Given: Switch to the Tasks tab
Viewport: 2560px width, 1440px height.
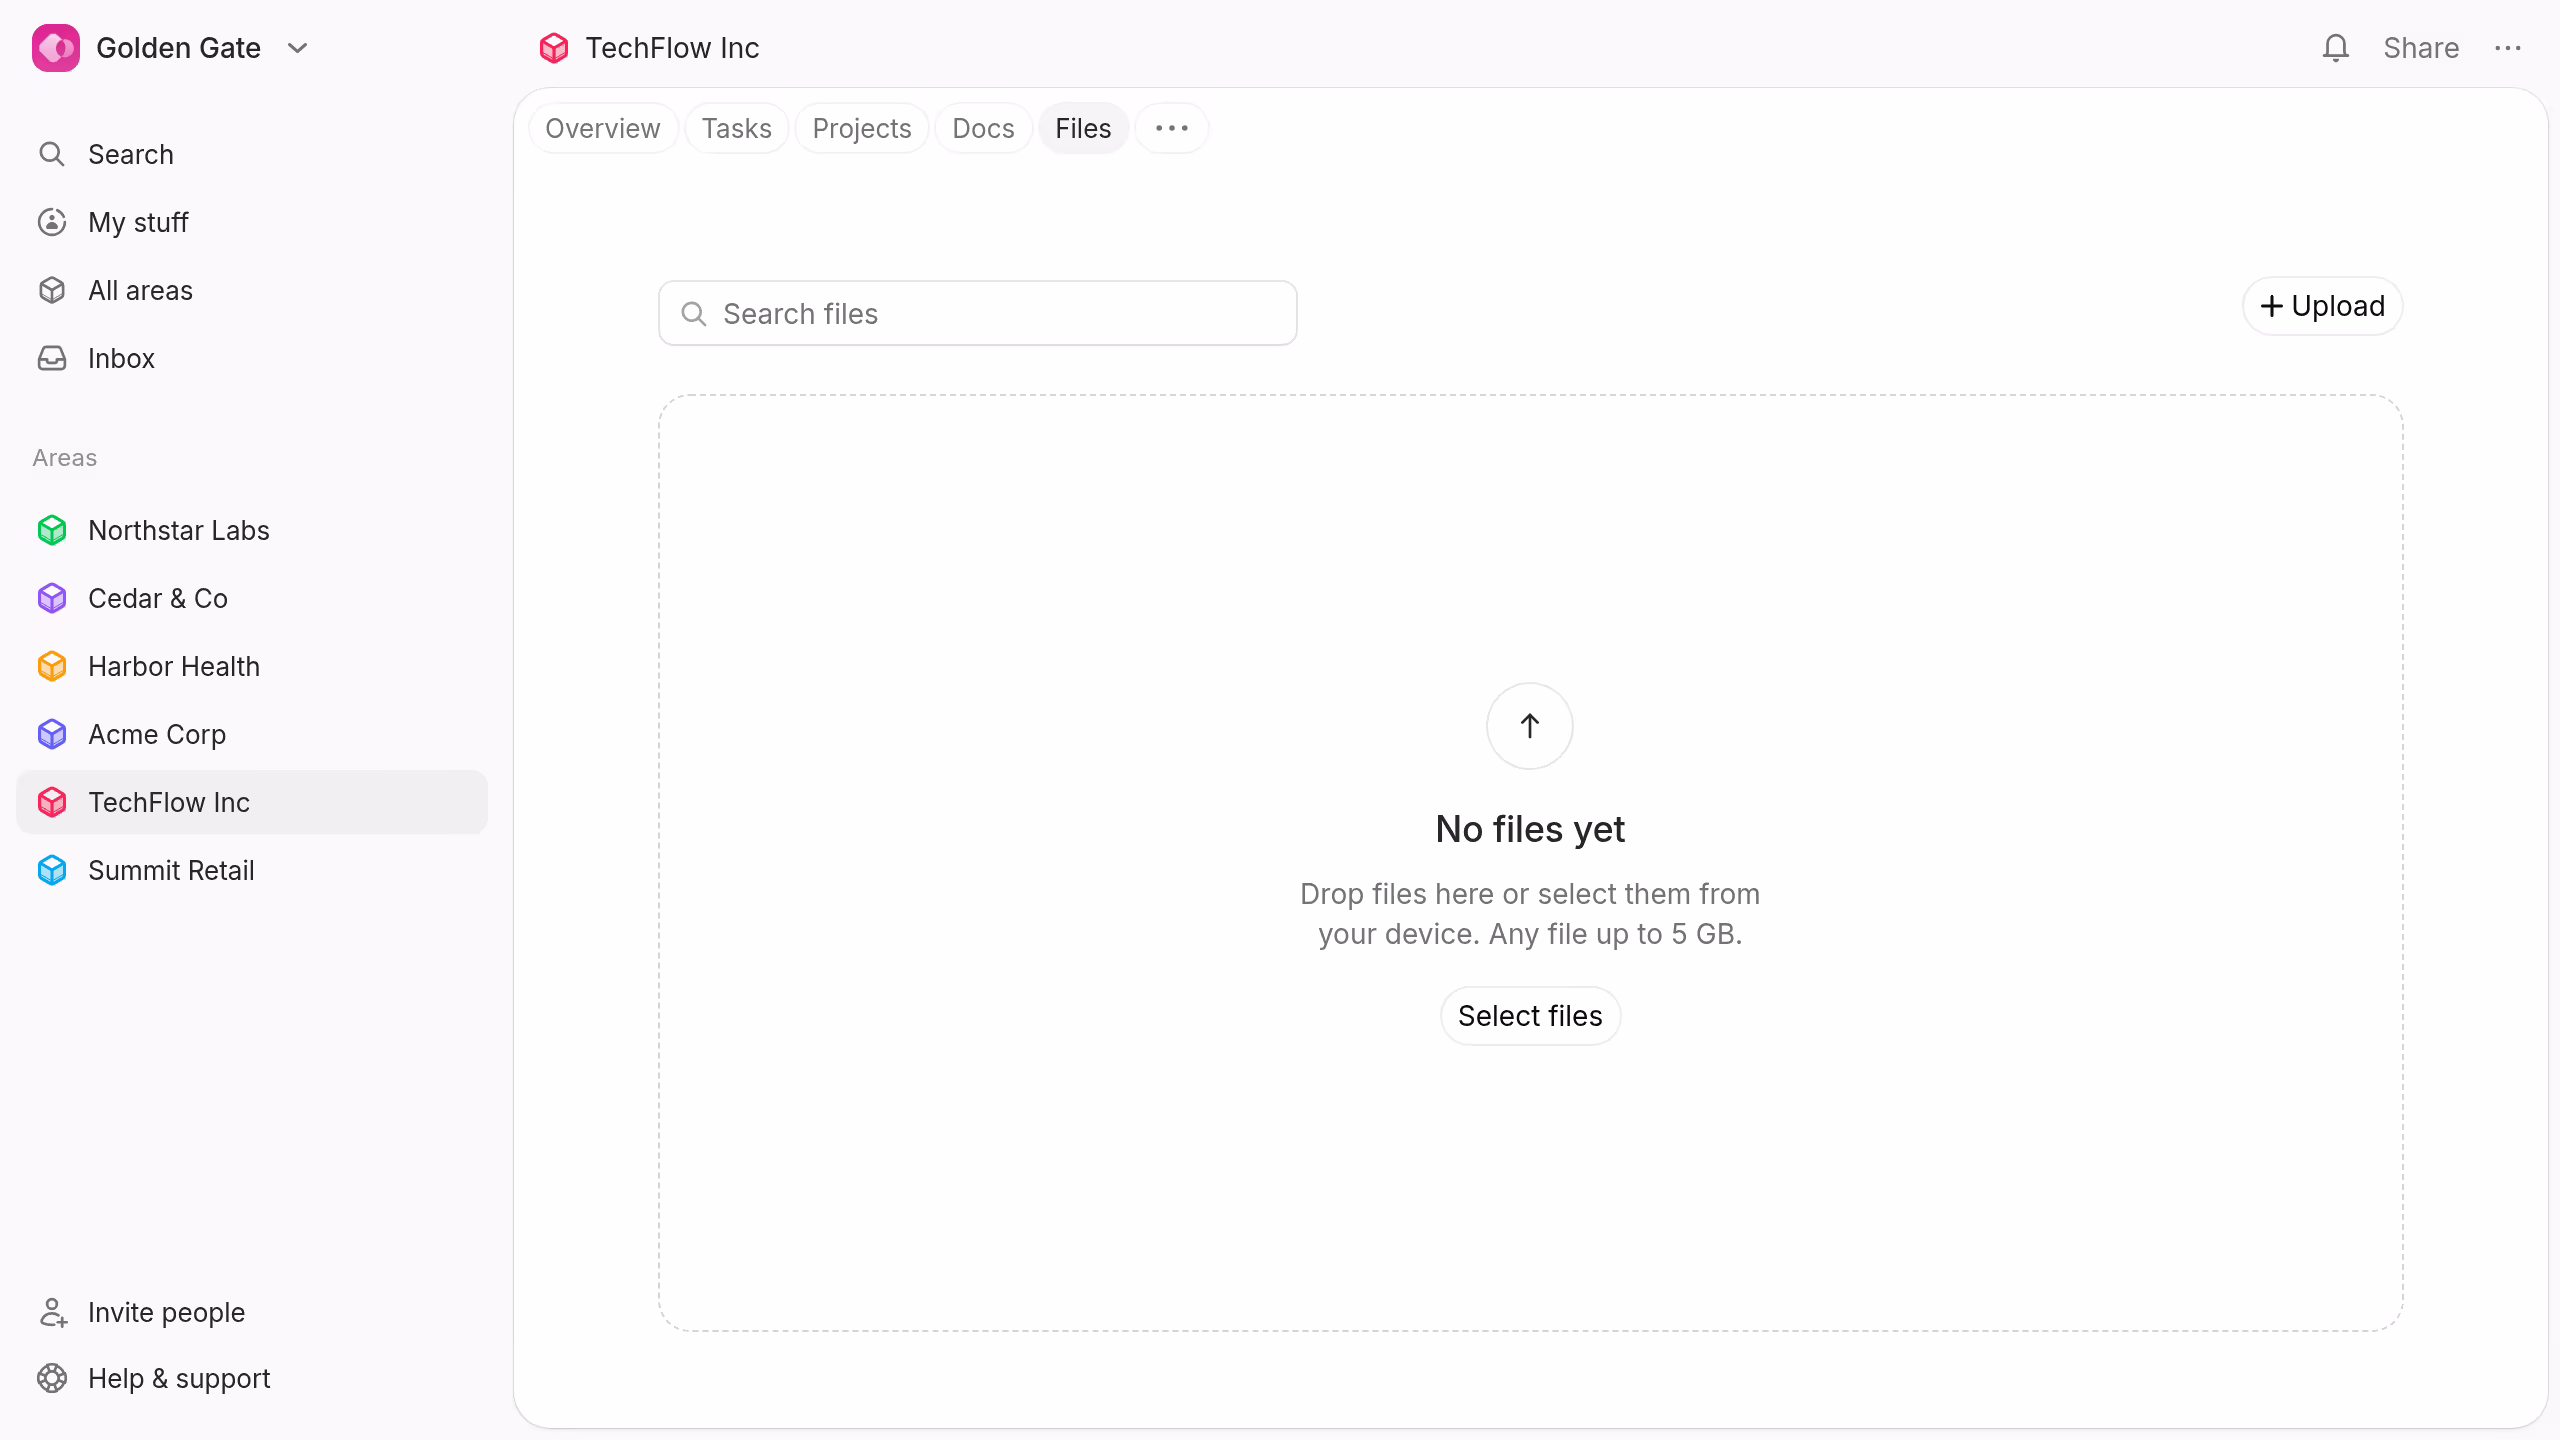Looking at the screenshot, I should [737, 128].
